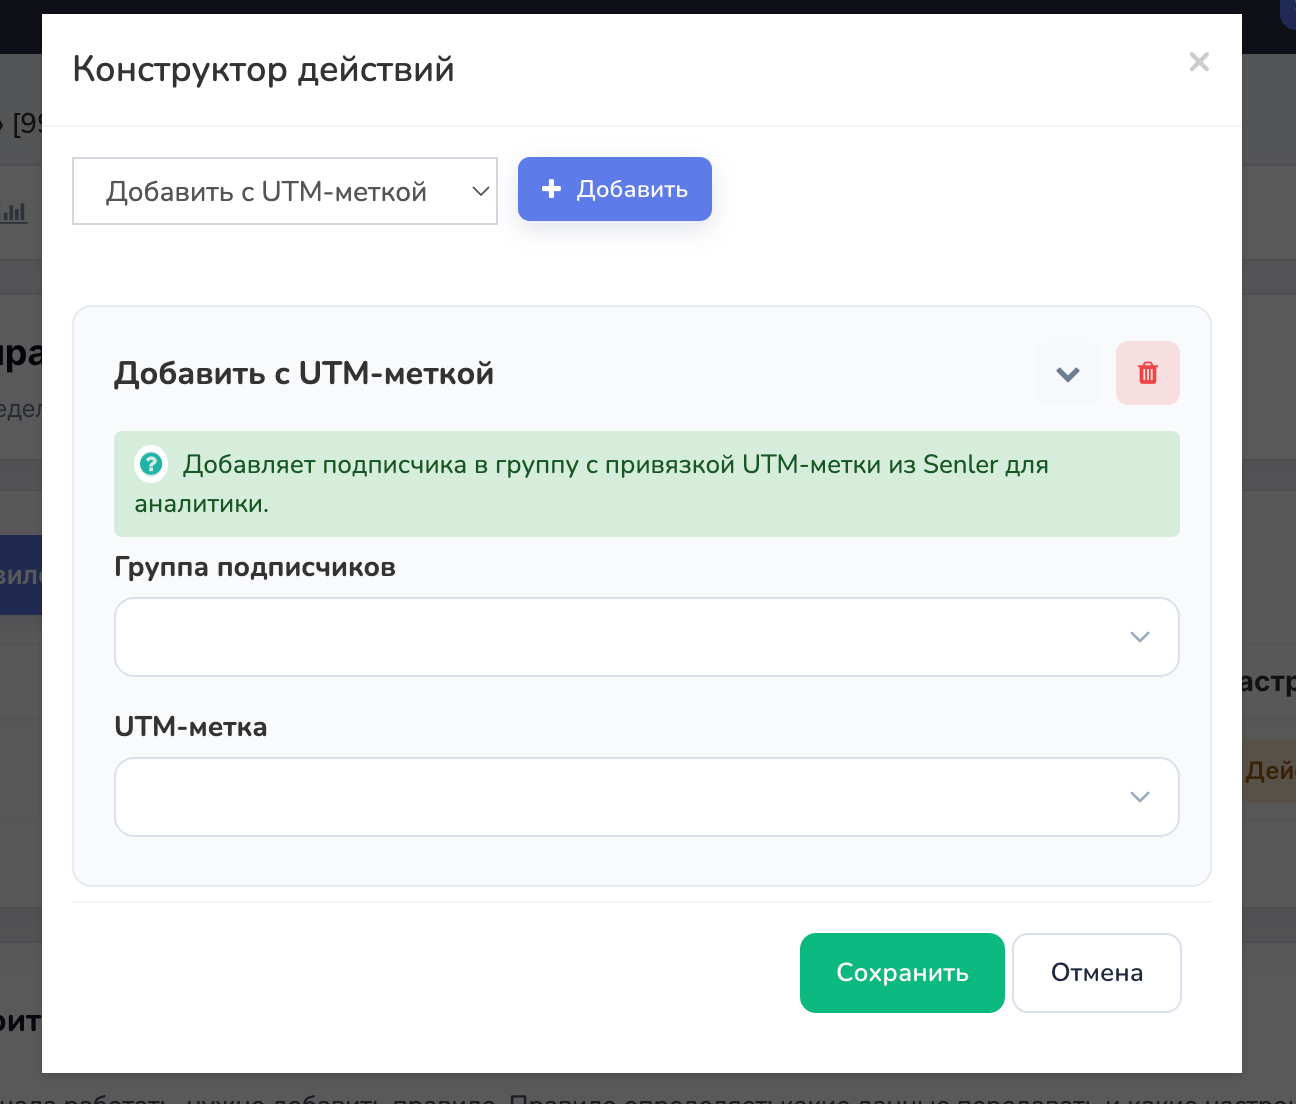Collapse the 'Добавить с UTM-меткой' action card

pos(1068,373)
